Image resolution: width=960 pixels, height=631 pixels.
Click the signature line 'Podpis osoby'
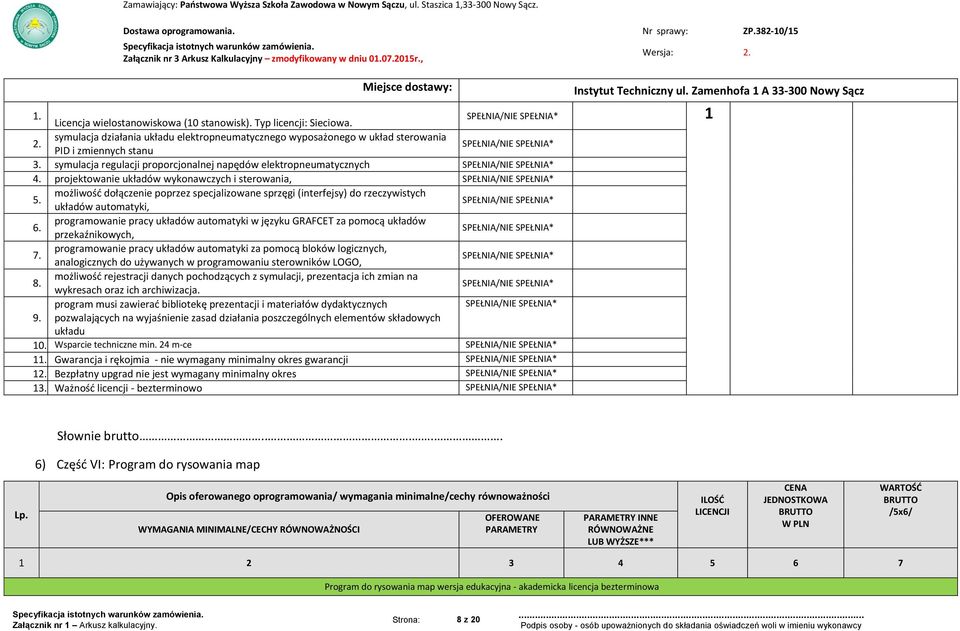691,625
